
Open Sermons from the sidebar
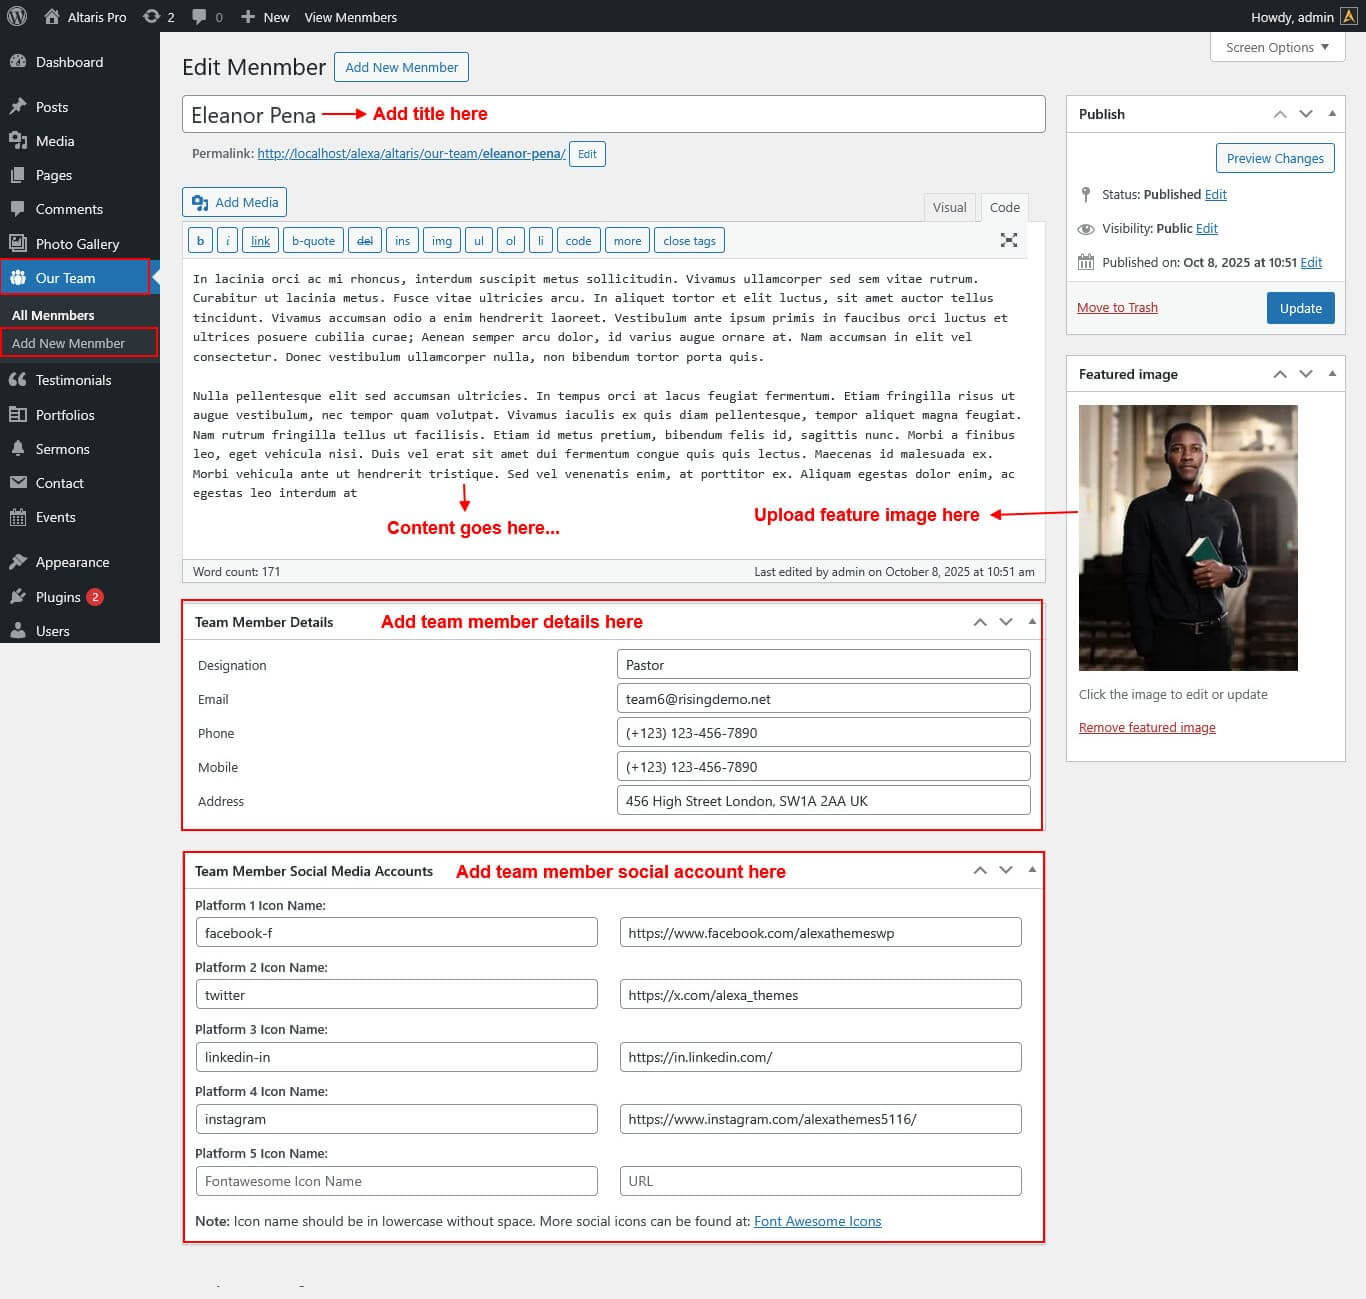tap(62, 449)
